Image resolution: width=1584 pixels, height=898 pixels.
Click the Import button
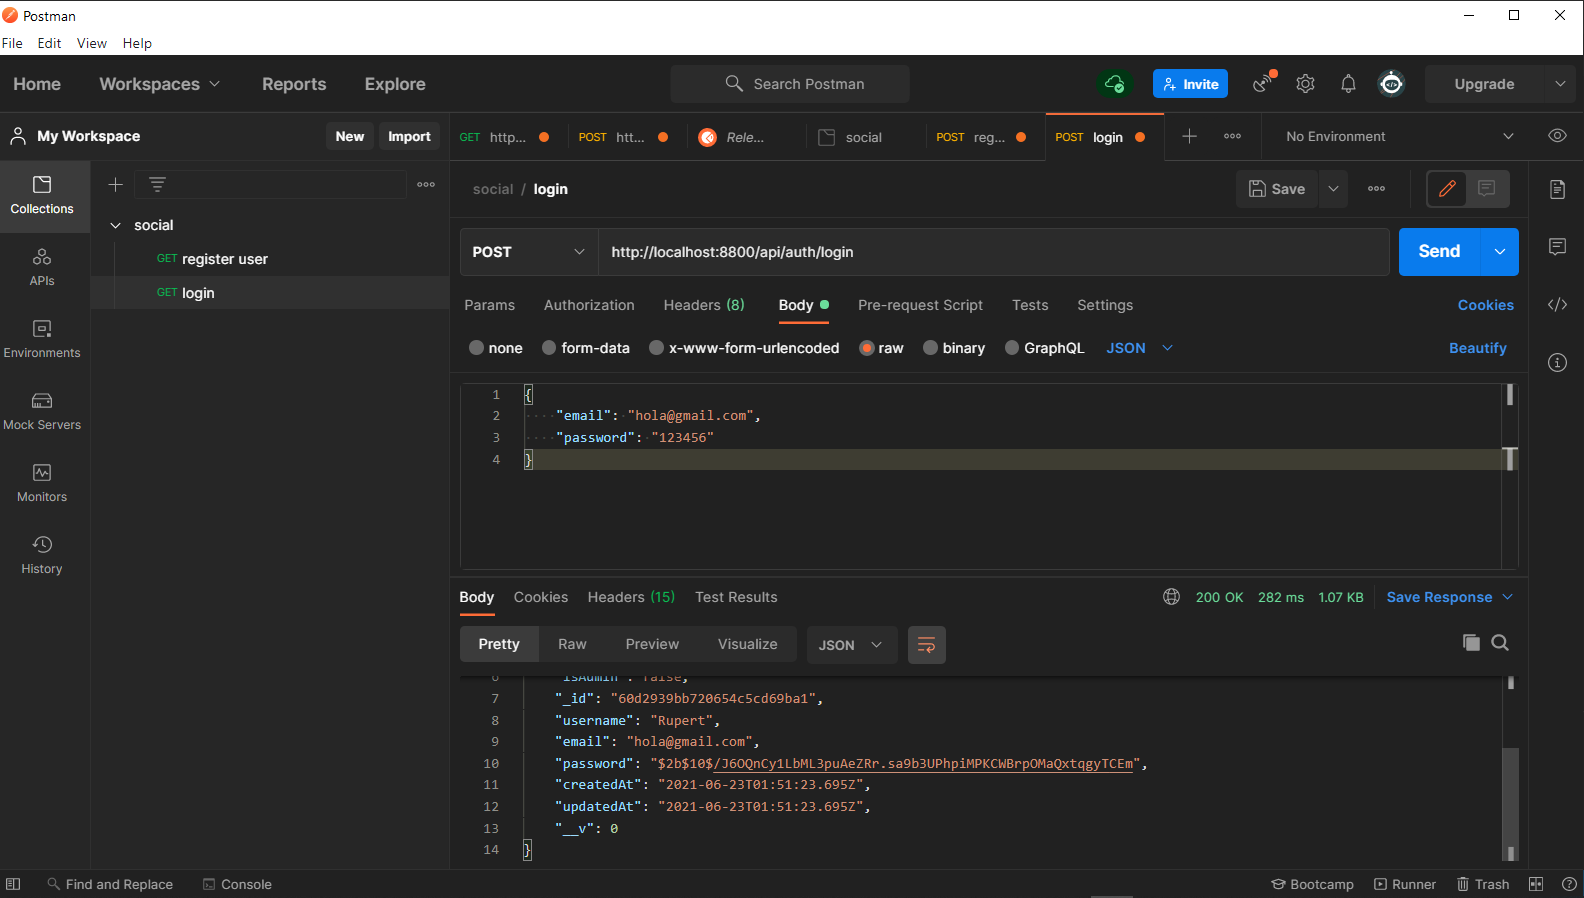(x=409, y=136)
